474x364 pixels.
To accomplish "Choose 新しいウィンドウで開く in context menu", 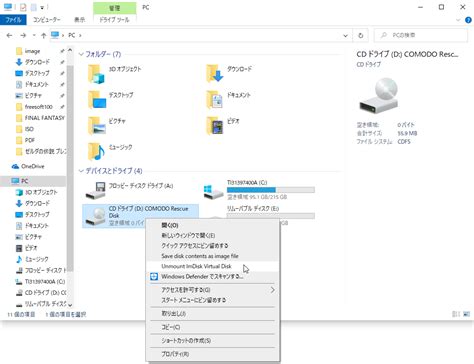I will (213, 236).
